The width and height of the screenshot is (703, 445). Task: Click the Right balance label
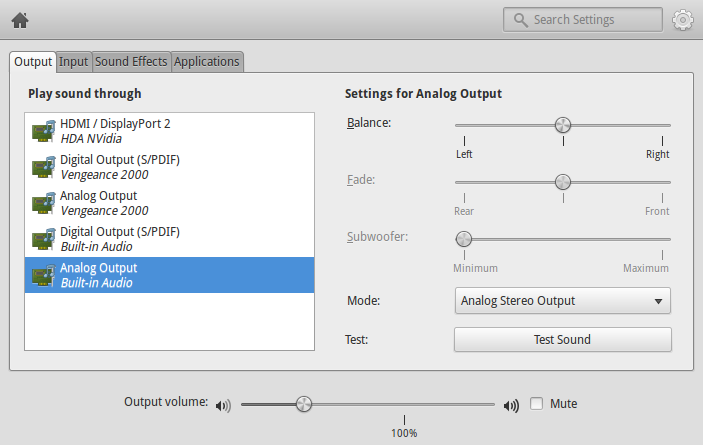pos(657,154)
